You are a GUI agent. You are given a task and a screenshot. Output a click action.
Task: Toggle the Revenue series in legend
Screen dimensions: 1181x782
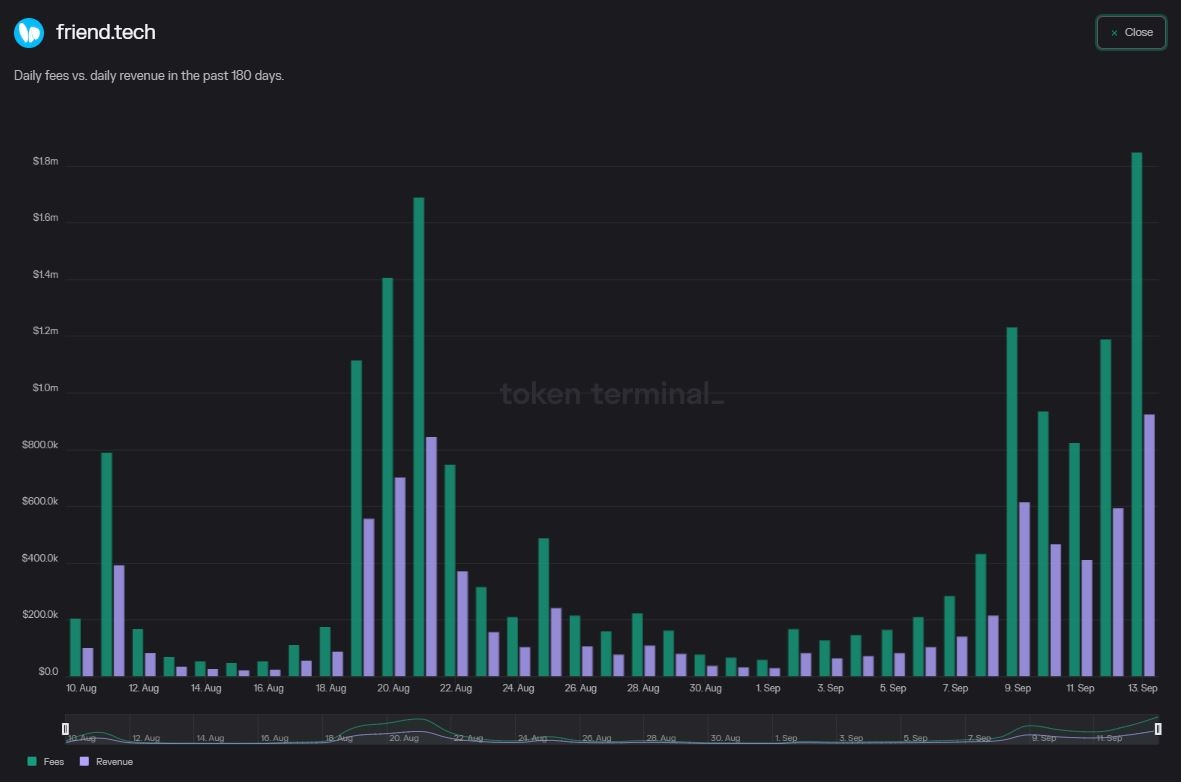pyautogui.click(x=106, y=762)
